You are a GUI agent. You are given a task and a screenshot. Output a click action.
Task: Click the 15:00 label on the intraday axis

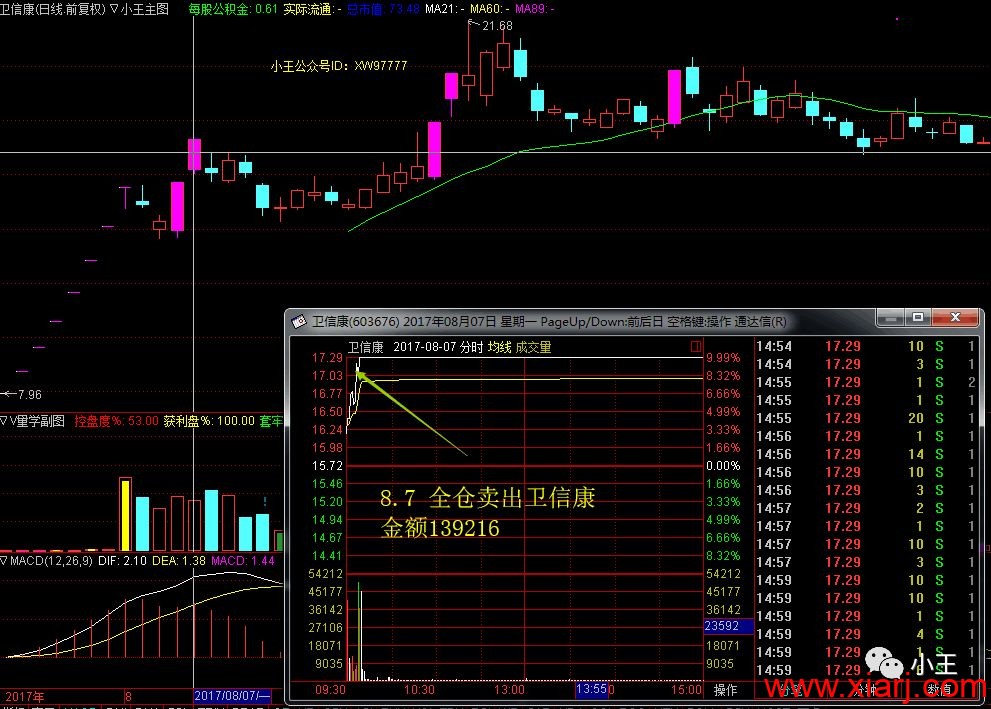click(x=686, y=689)
